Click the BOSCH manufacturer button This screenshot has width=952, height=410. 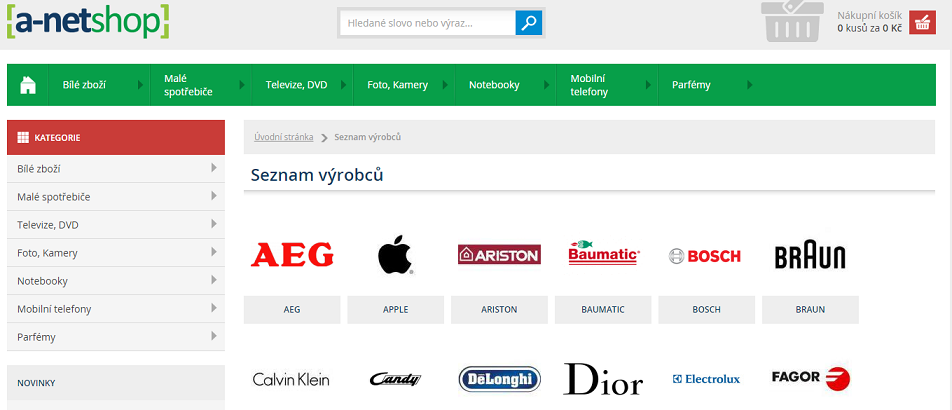coord(707,310)
